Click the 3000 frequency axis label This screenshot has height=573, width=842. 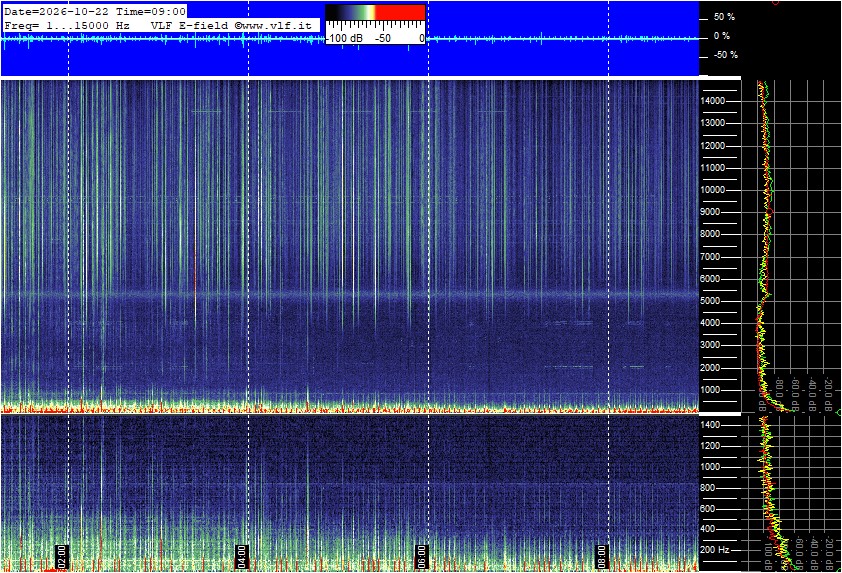[710, 345]
